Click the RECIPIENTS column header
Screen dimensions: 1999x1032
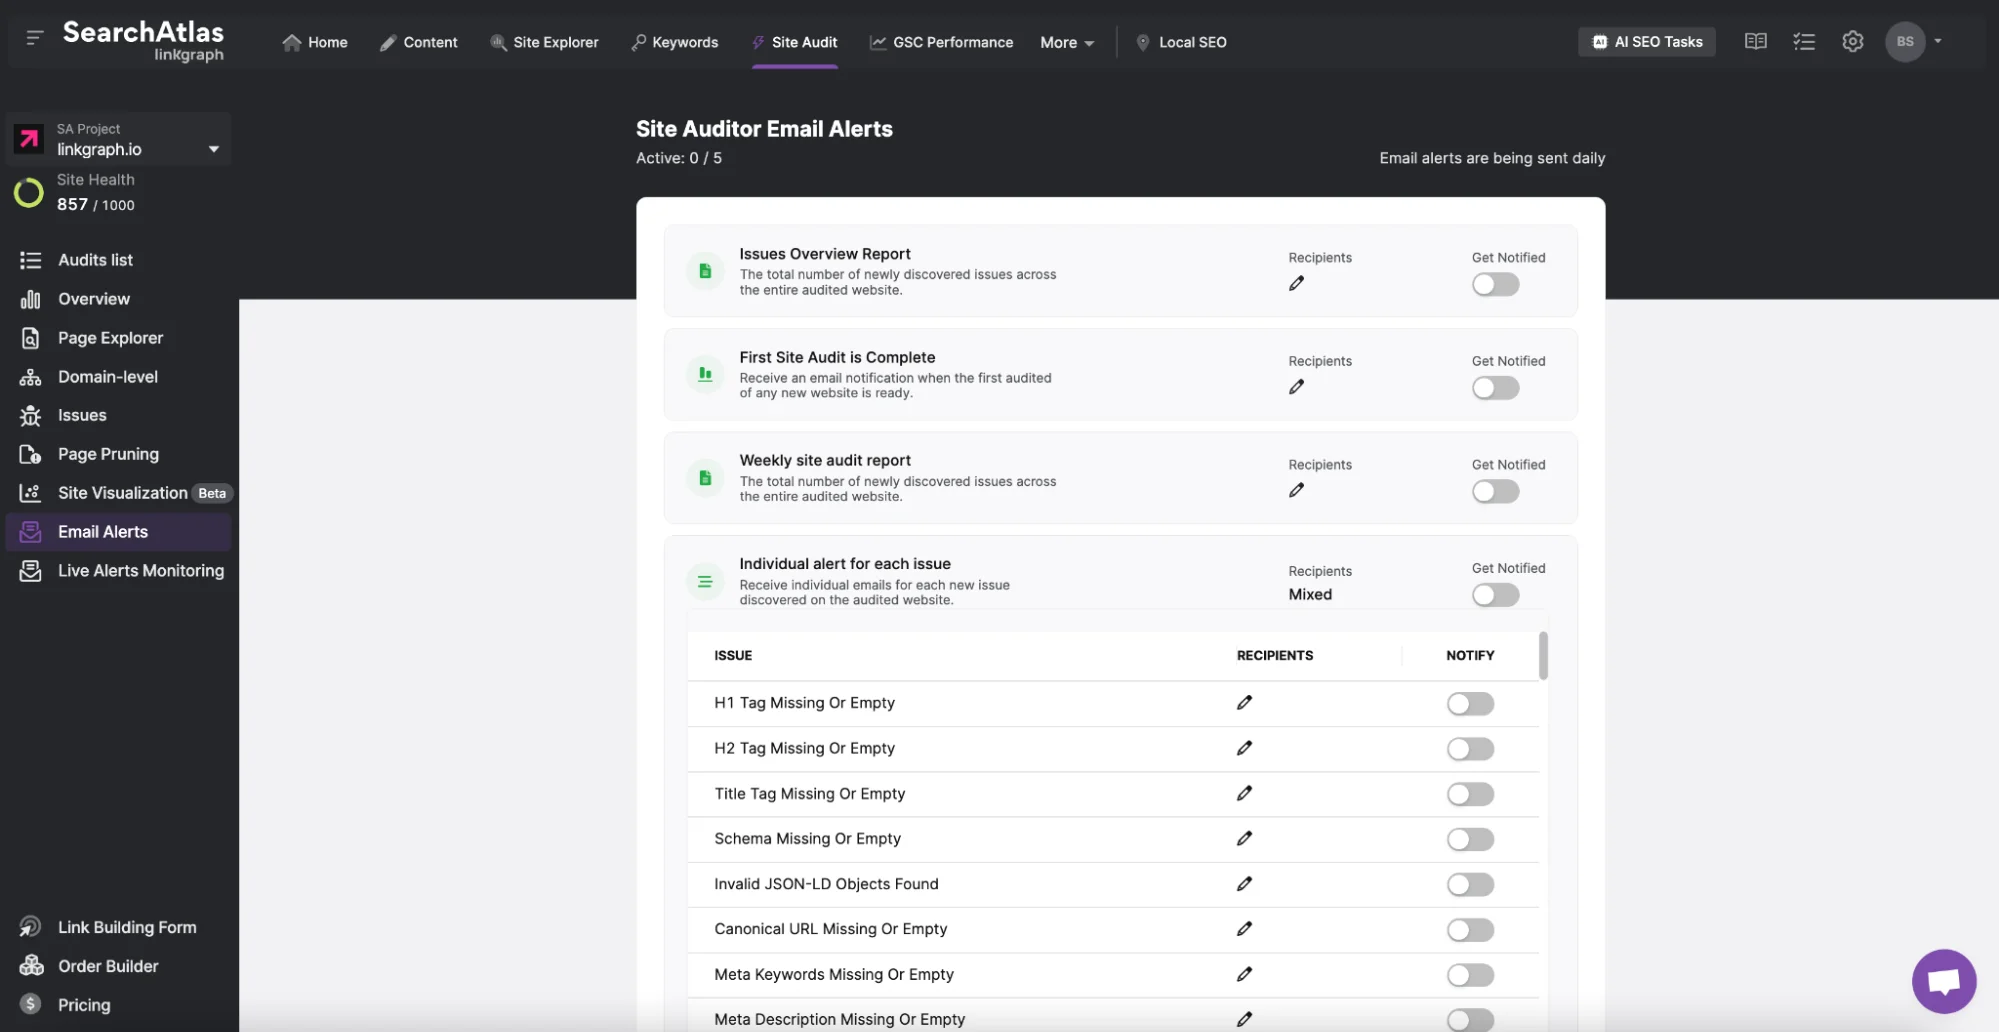1275,656
